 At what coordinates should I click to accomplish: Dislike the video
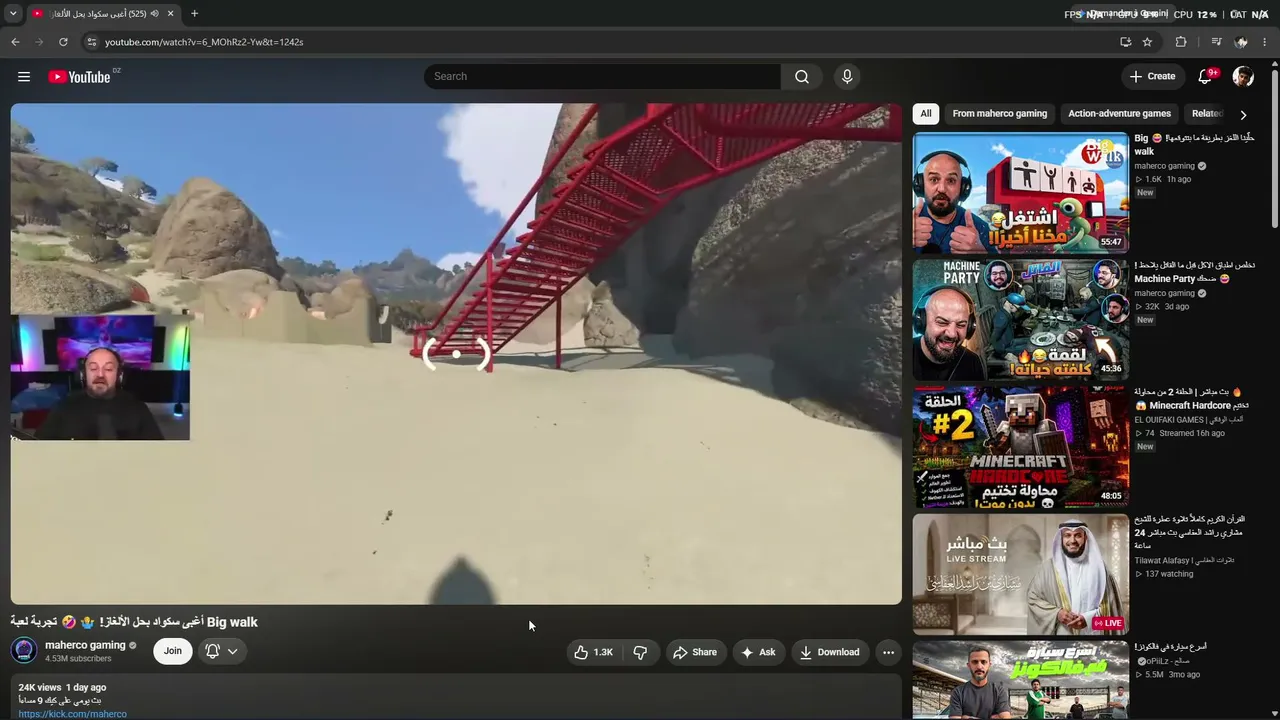(640, 652)
